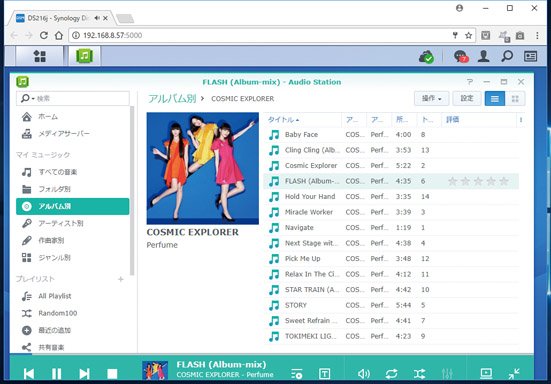The height and width of the screenshot is (384, 551).
Task: Click the now-playing thumbnail in player bar
Action: click(x=155, y=371)
